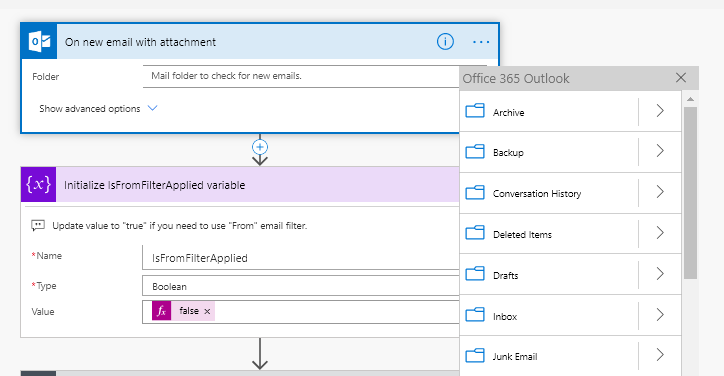Choose the Conversation History folder name

point(537,194)
